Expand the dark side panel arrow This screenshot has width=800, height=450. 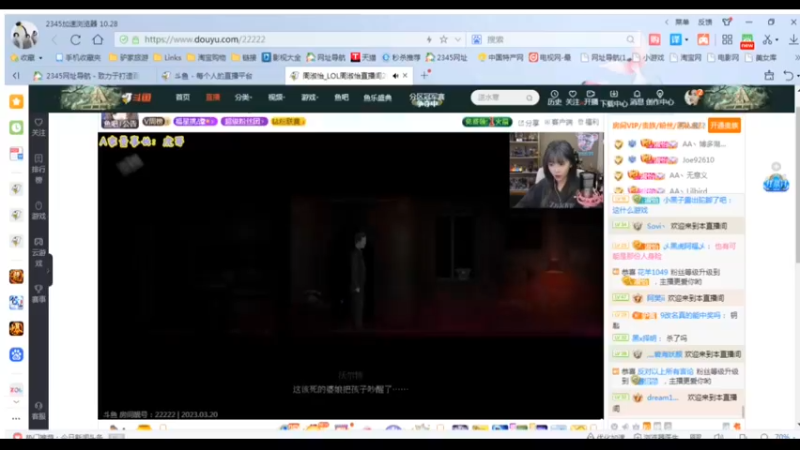click(48, 270)
